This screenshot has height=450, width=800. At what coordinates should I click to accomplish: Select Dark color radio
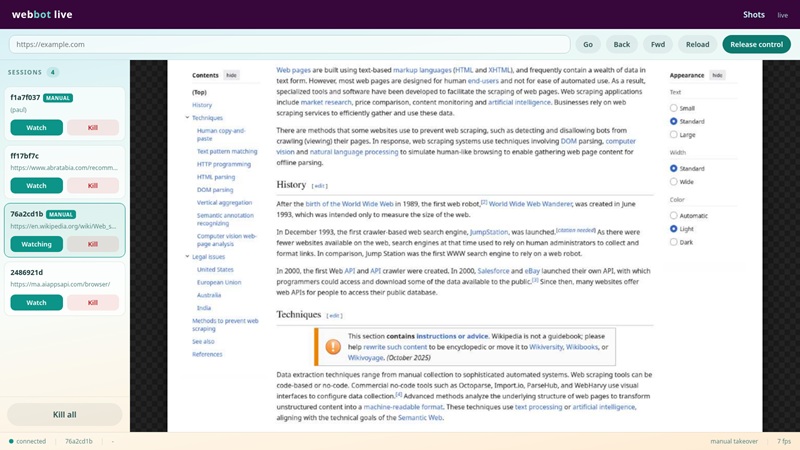pyautogui.click(x=673, y=242)
